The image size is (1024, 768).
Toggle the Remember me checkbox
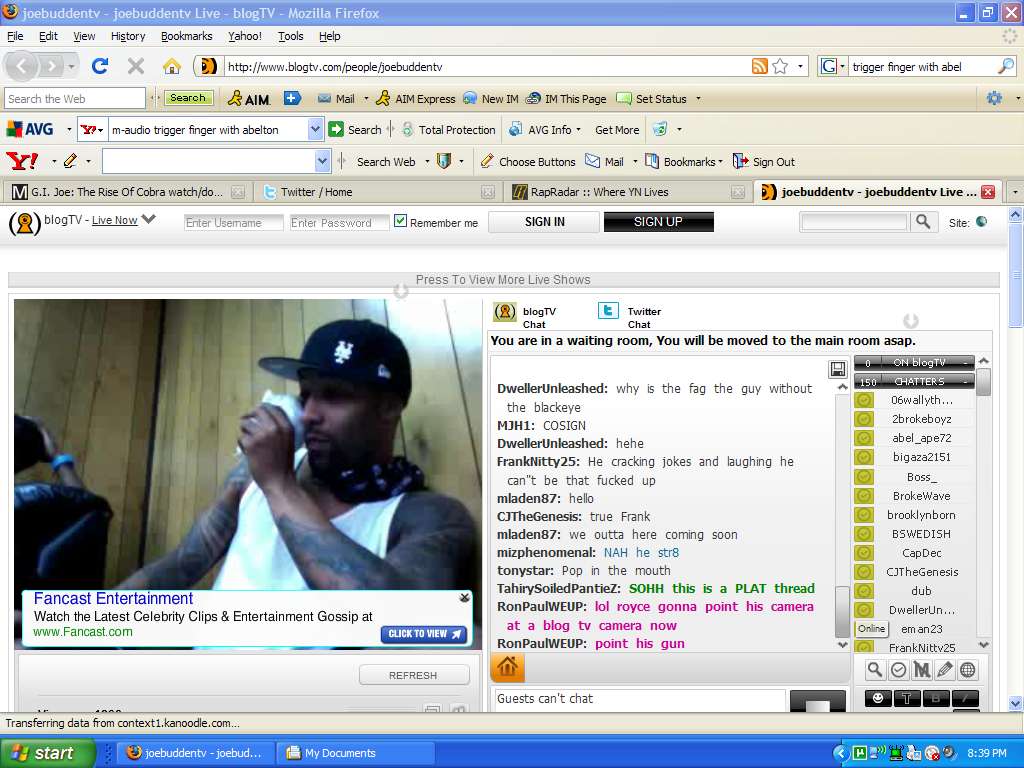click(x=400, y=221)
